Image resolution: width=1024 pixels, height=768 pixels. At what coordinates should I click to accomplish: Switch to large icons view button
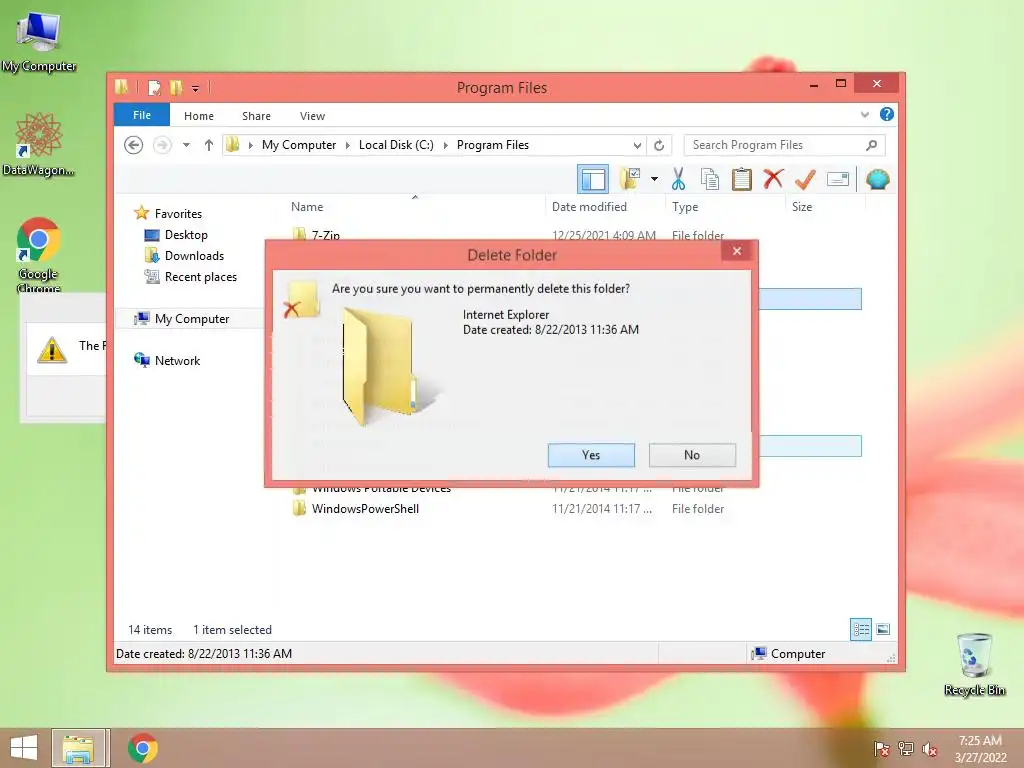[883, 630]
